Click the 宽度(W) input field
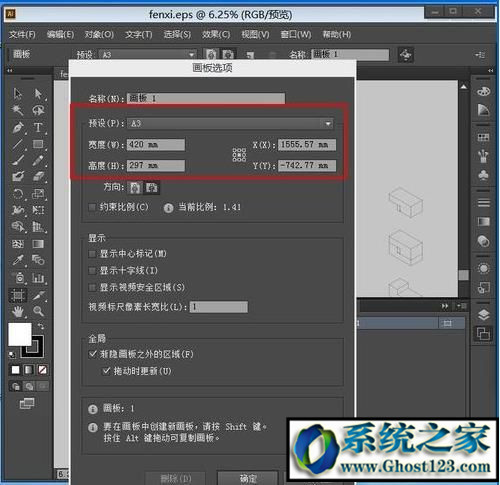Image resolution: width=500 pixels, height=485 pixels. pyautogui.click(x=156, y=145)
